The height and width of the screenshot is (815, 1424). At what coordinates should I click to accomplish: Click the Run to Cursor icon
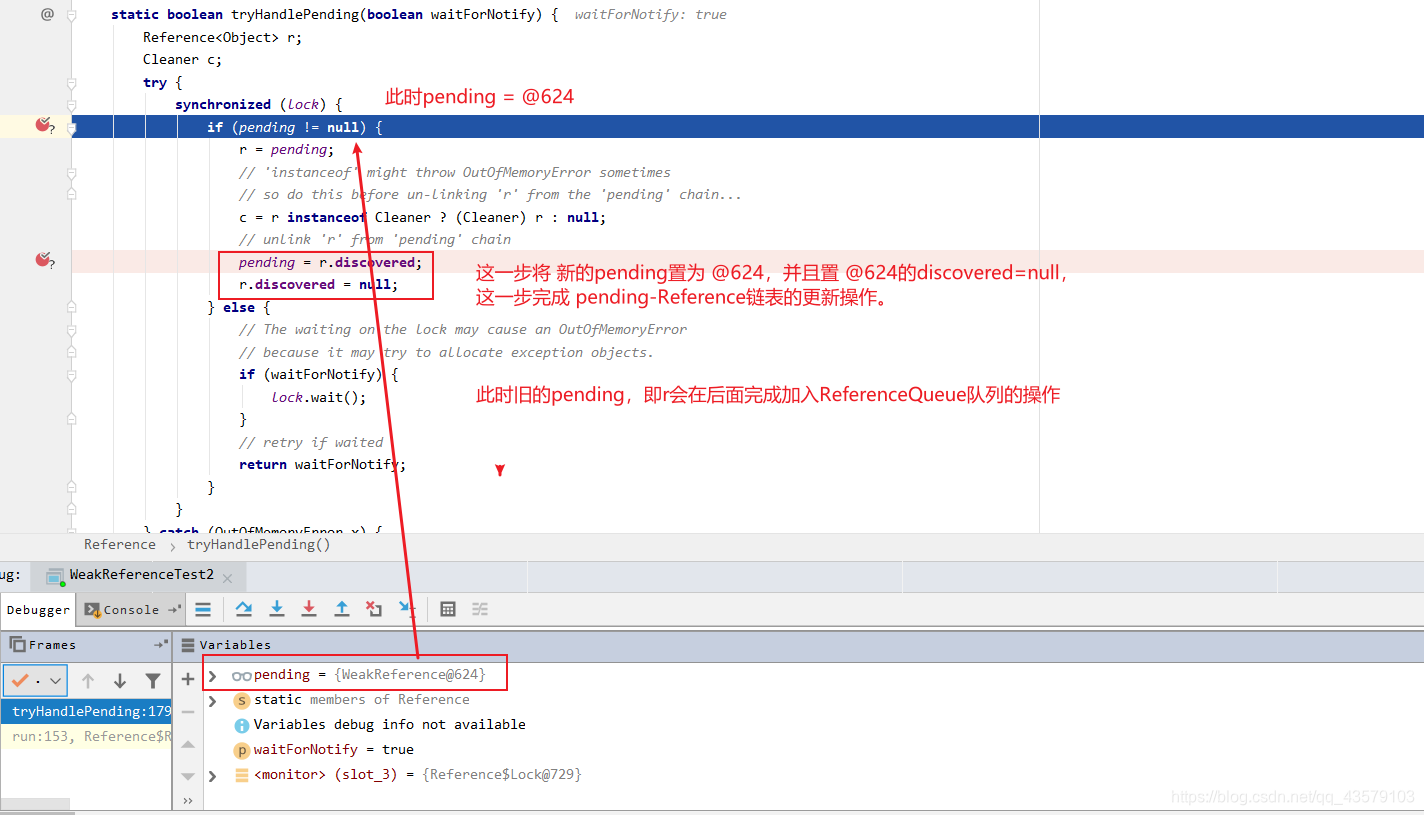pos(407,609)
